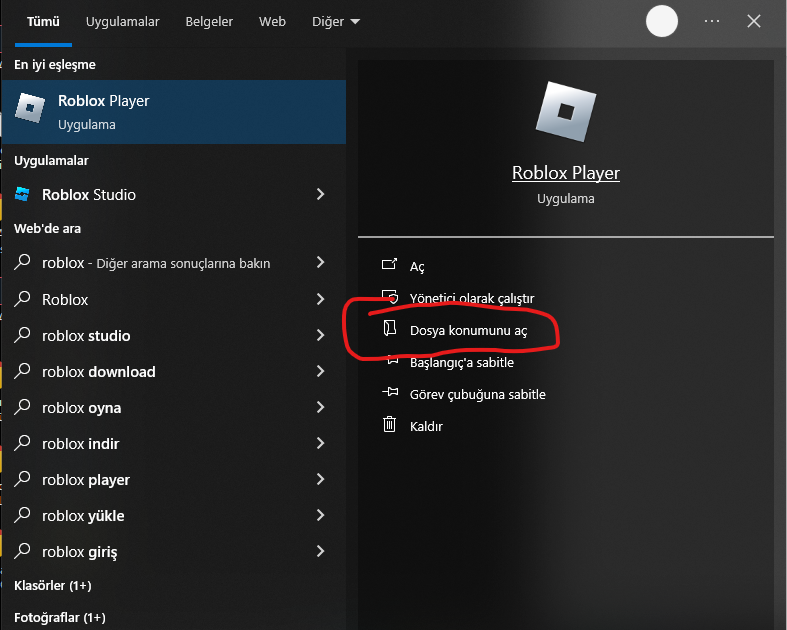Expand chevron for 'roblox giriş'

click(x=321, y=551)
